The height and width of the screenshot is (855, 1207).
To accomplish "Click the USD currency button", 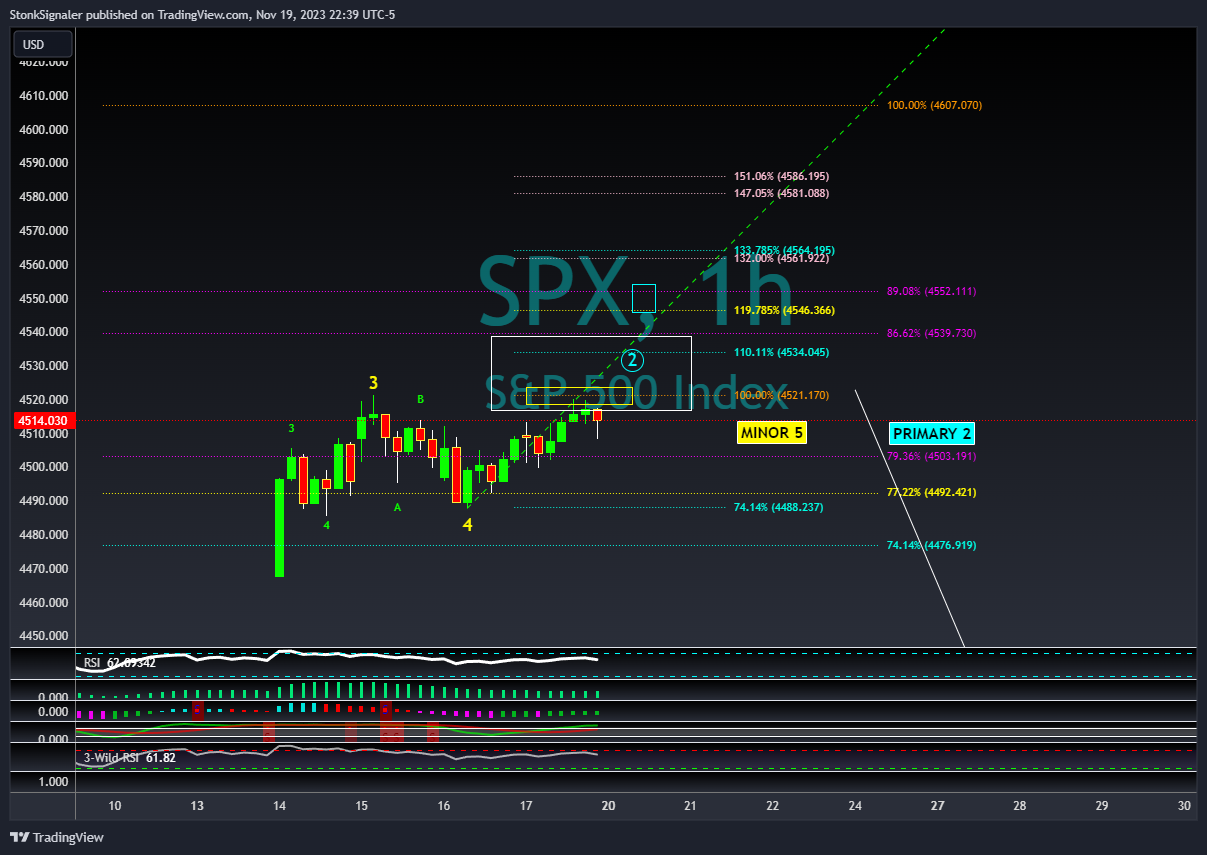I will 42,44.
